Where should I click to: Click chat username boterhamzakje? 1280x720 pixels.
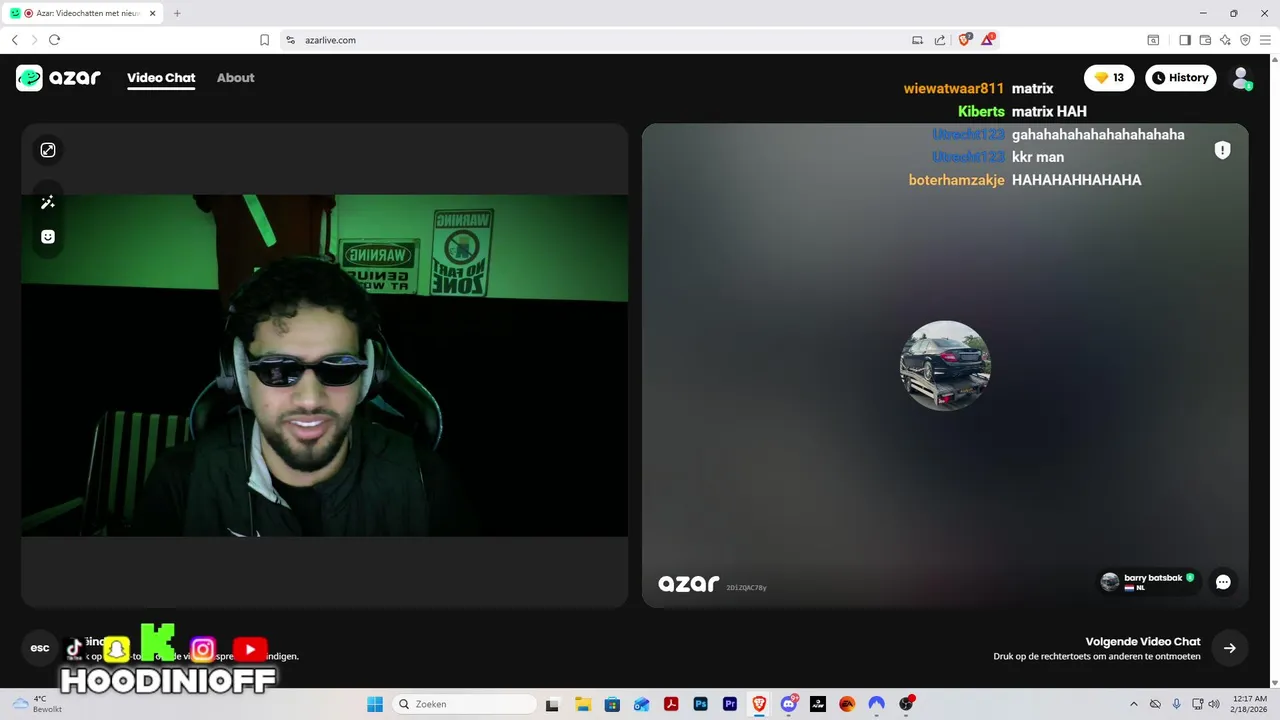[956, 180]
